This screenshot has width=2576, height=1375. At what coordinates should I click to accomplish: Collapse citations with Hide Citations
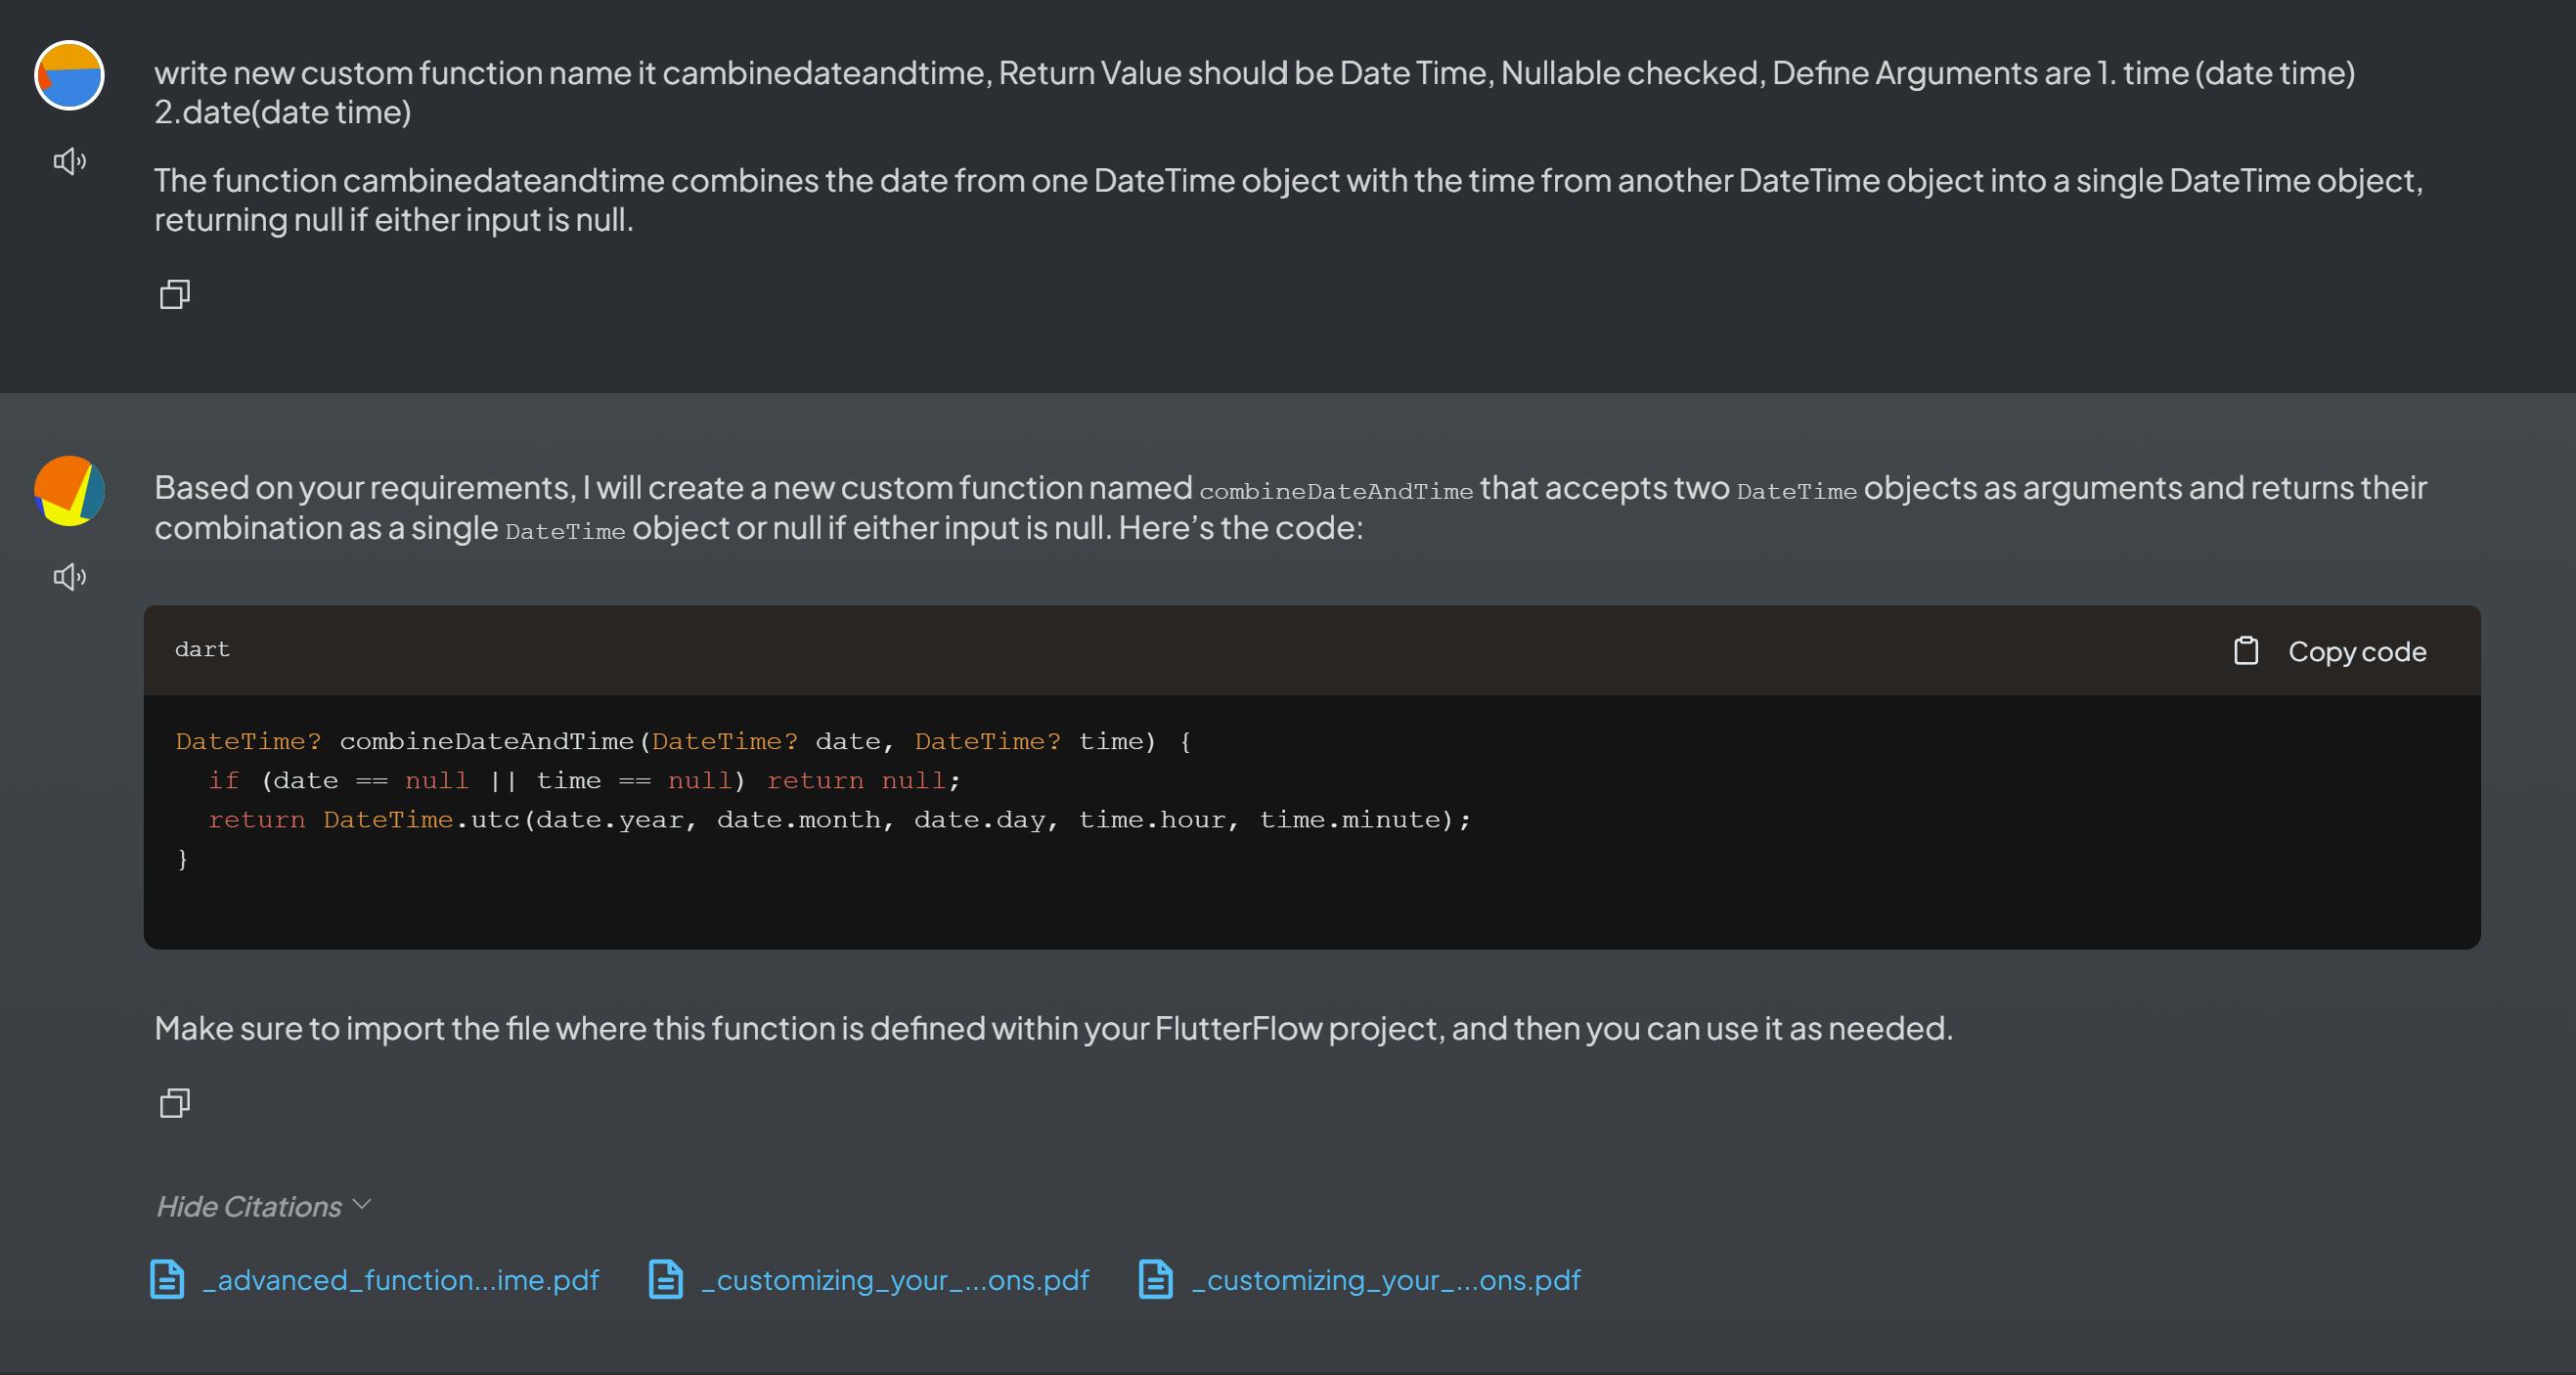click(249, 1207)
